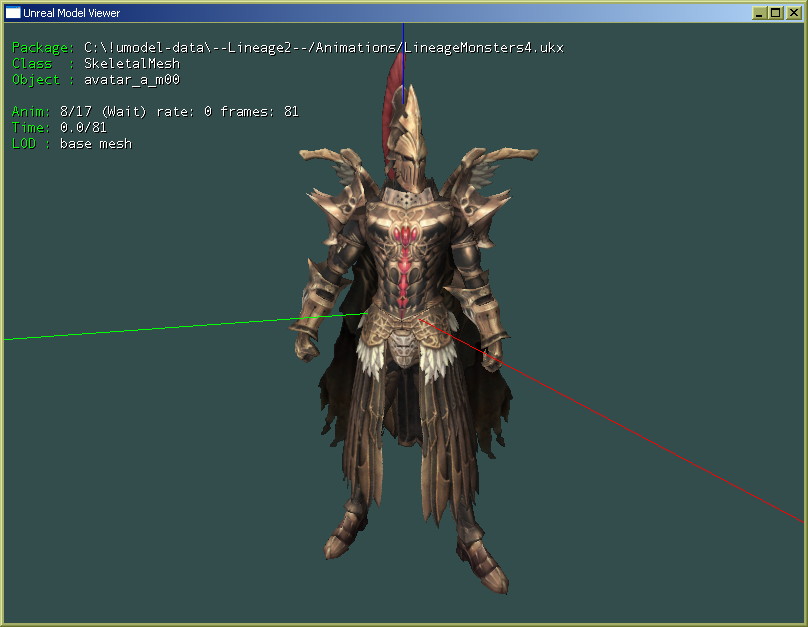Click the Time 0.0/81 readout
Screen dimensions: 808x627
pyautogui.click(x=59, y=127)
